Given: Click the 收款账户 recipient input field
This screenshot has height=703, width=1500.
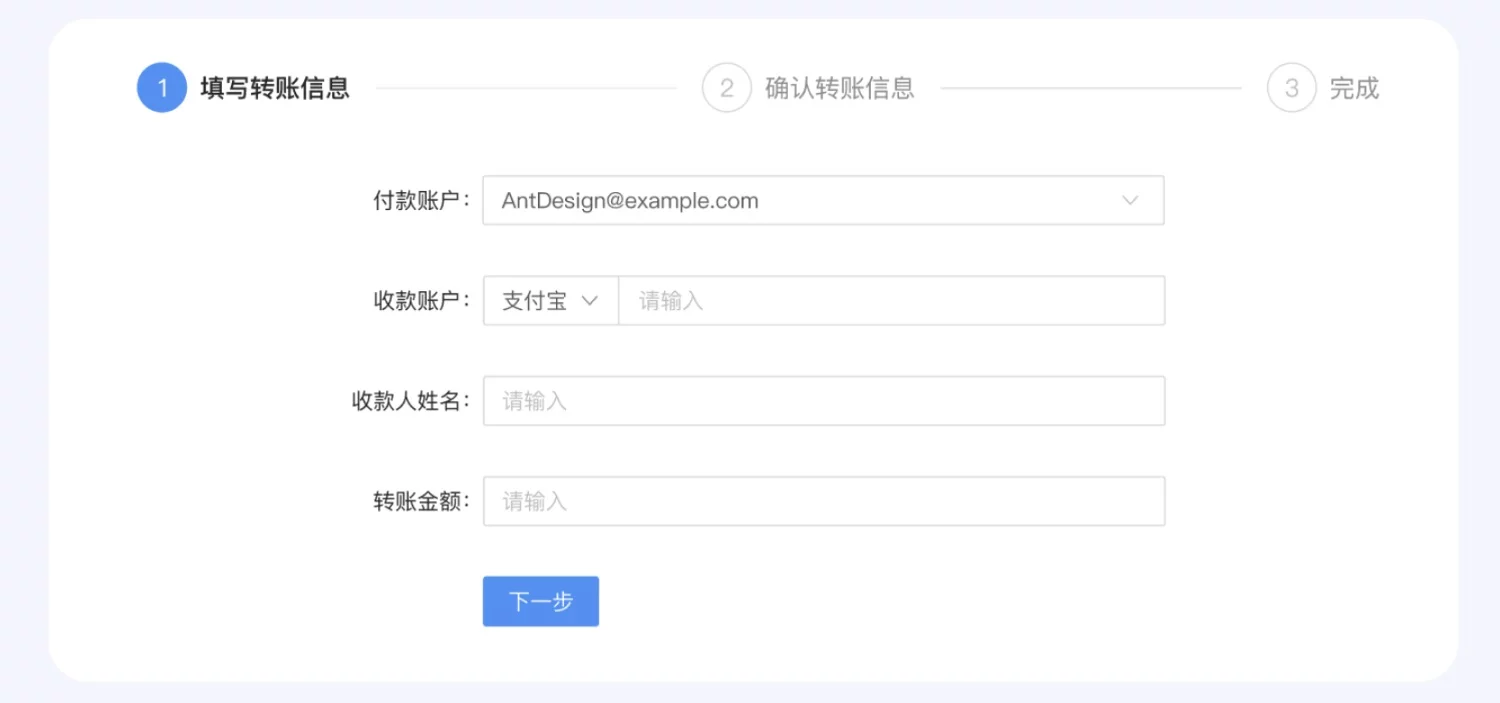Looking at the screenshot, I should (890, 300).
